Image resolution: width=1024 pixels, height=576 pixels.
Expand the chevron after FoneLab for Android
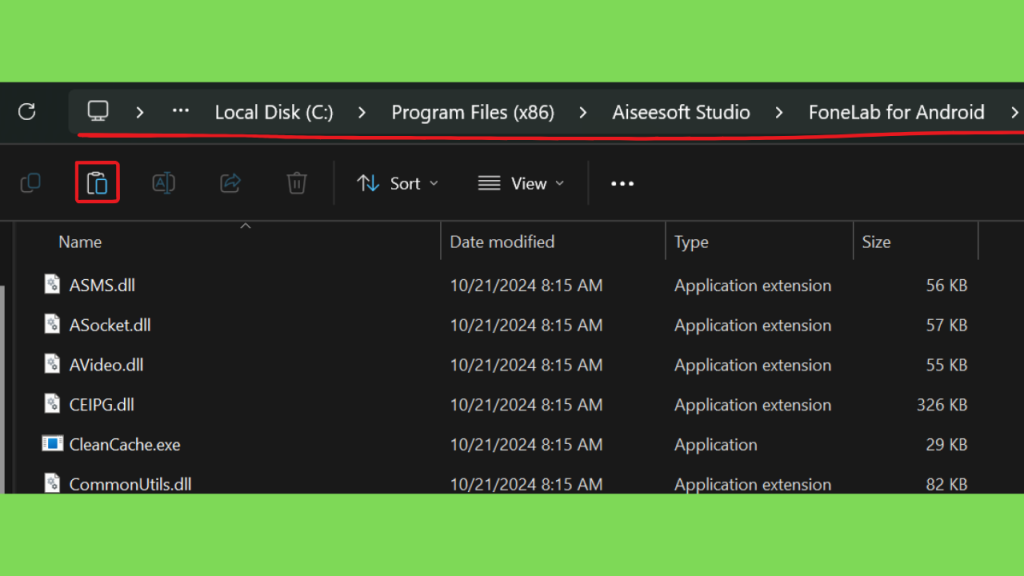pos(1014,112)
